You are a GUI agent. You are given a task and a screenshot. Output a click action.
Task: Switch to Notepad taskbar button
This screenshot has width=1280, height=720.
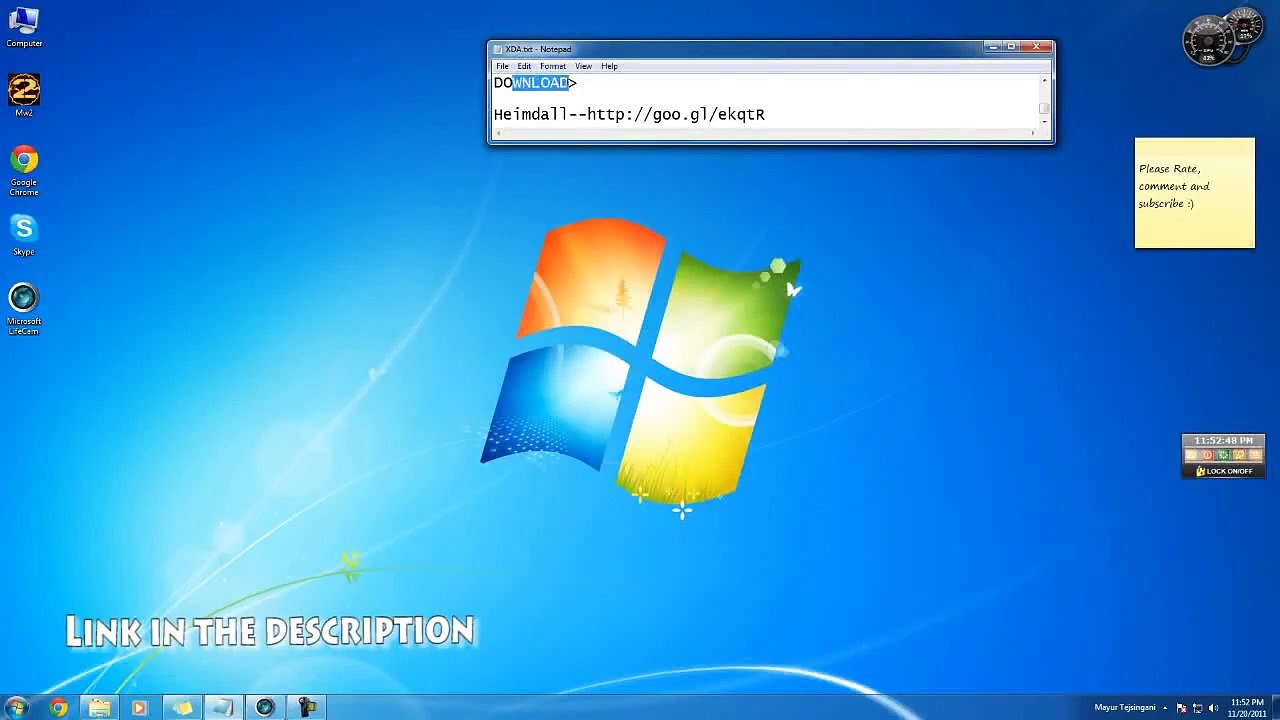(x=223, y=708)
